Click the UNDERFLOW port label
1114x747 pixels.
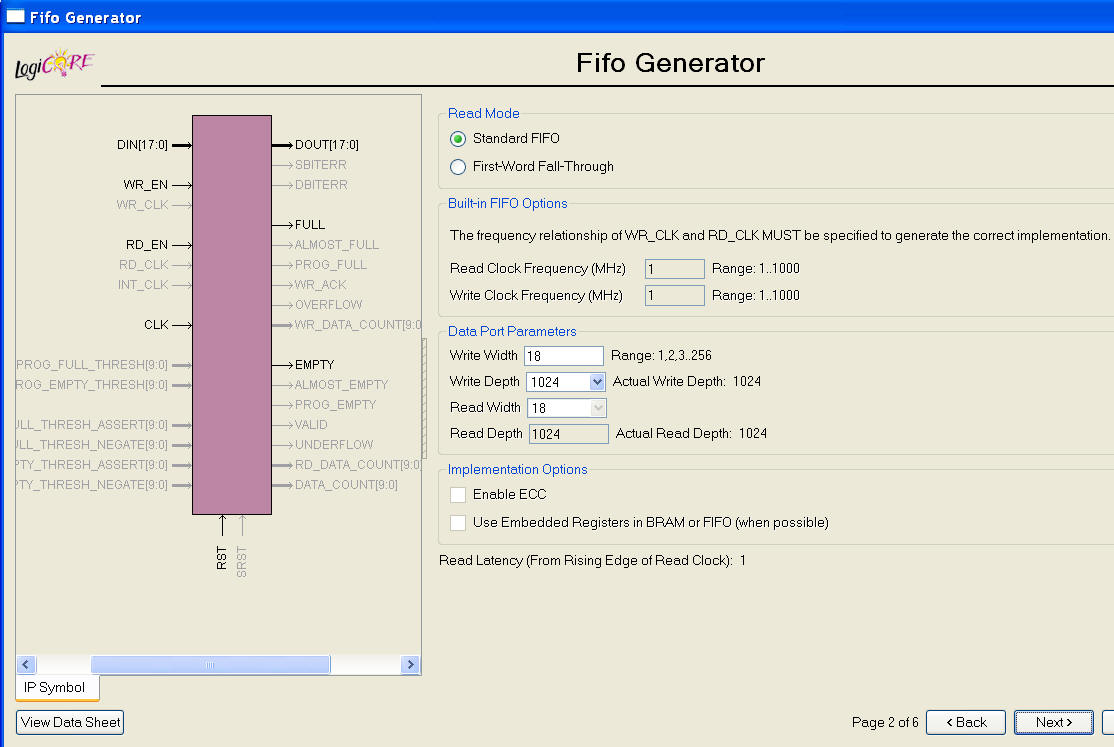(334, 445)
